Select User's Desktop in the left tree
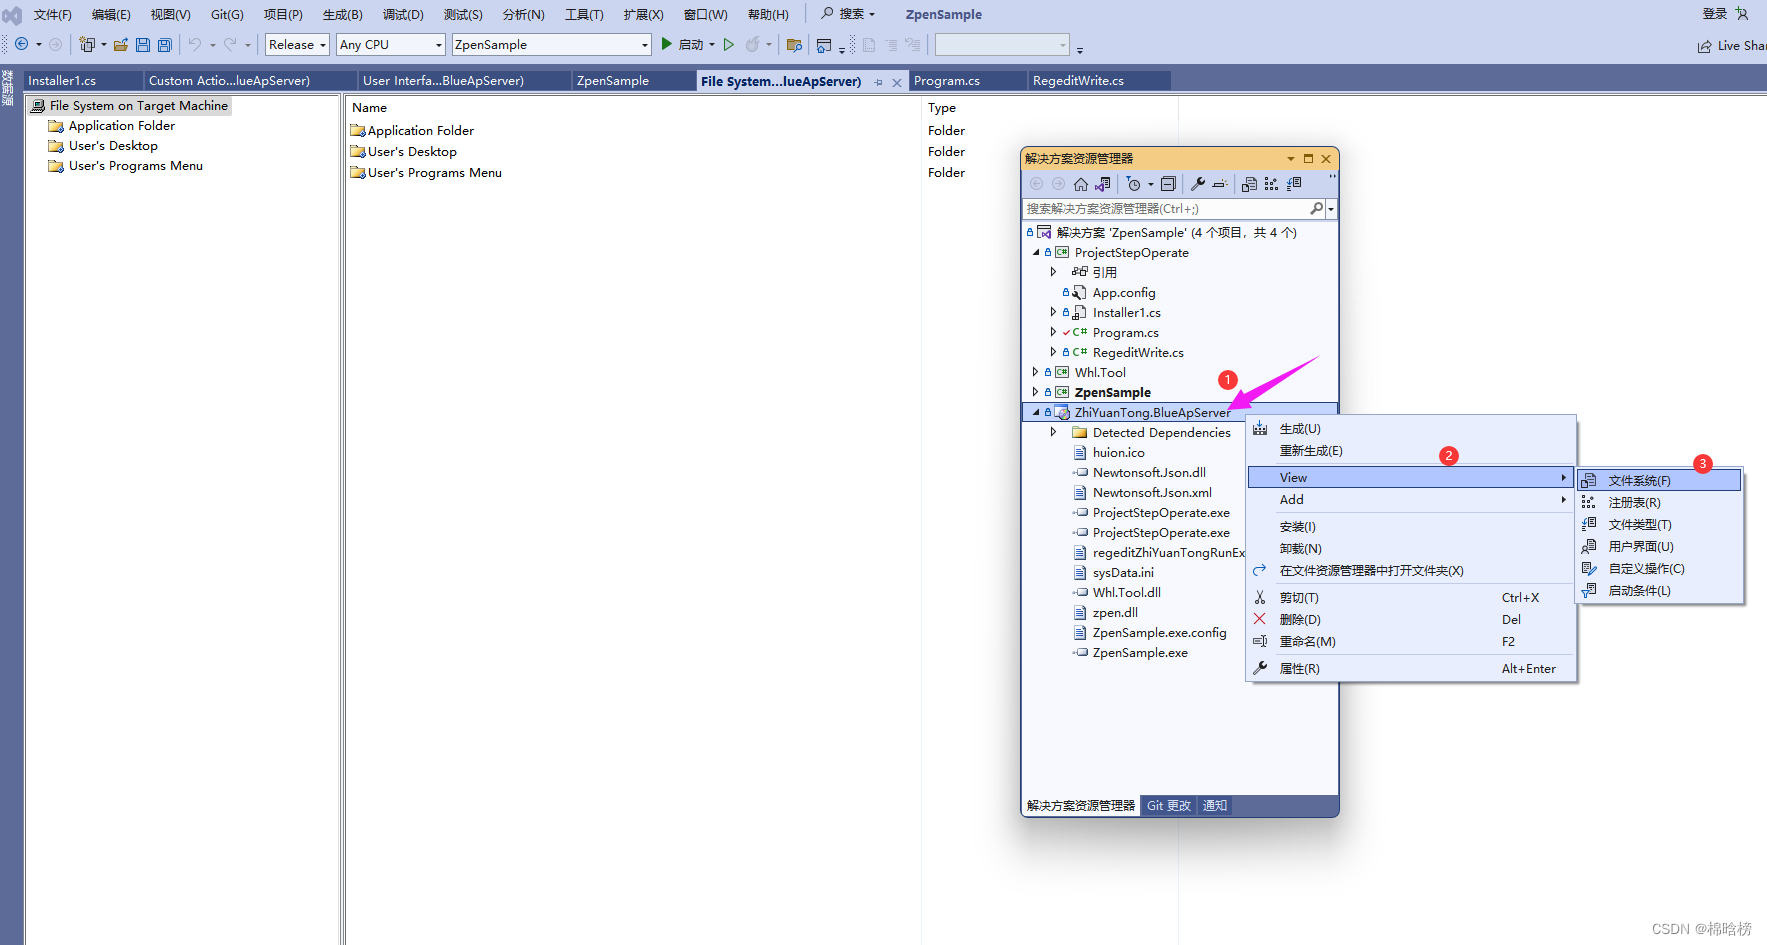Viewport: 1767px width, 945px height. click(x=113, y=145)
